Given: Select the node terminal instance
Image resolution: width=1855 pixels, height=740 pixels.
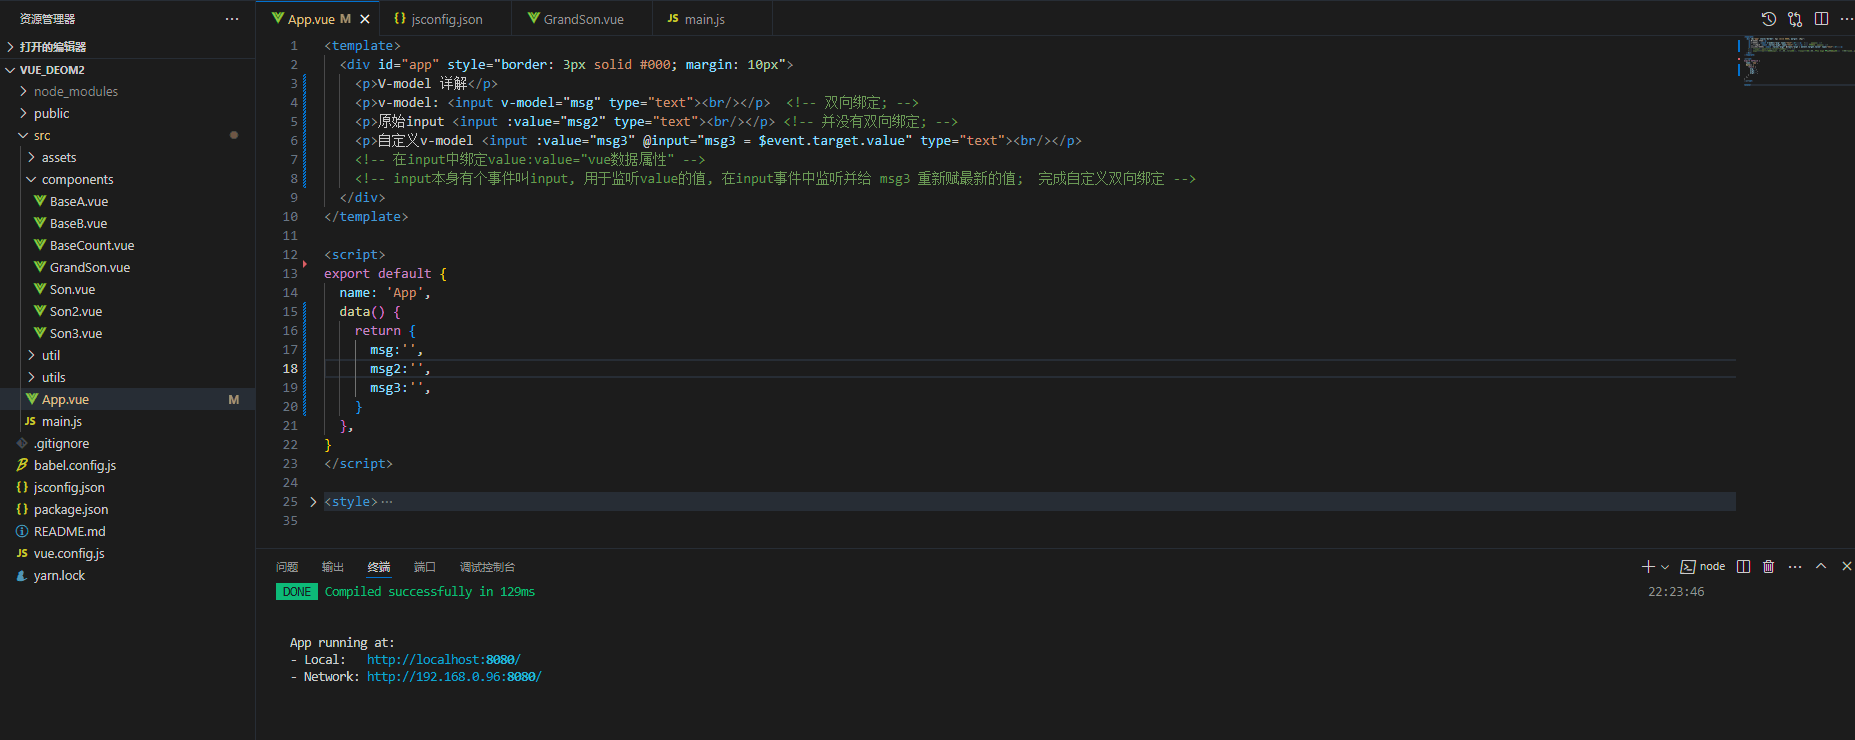Looking at the screenshot, I should pyautogui.click(x=1703, y=566).
